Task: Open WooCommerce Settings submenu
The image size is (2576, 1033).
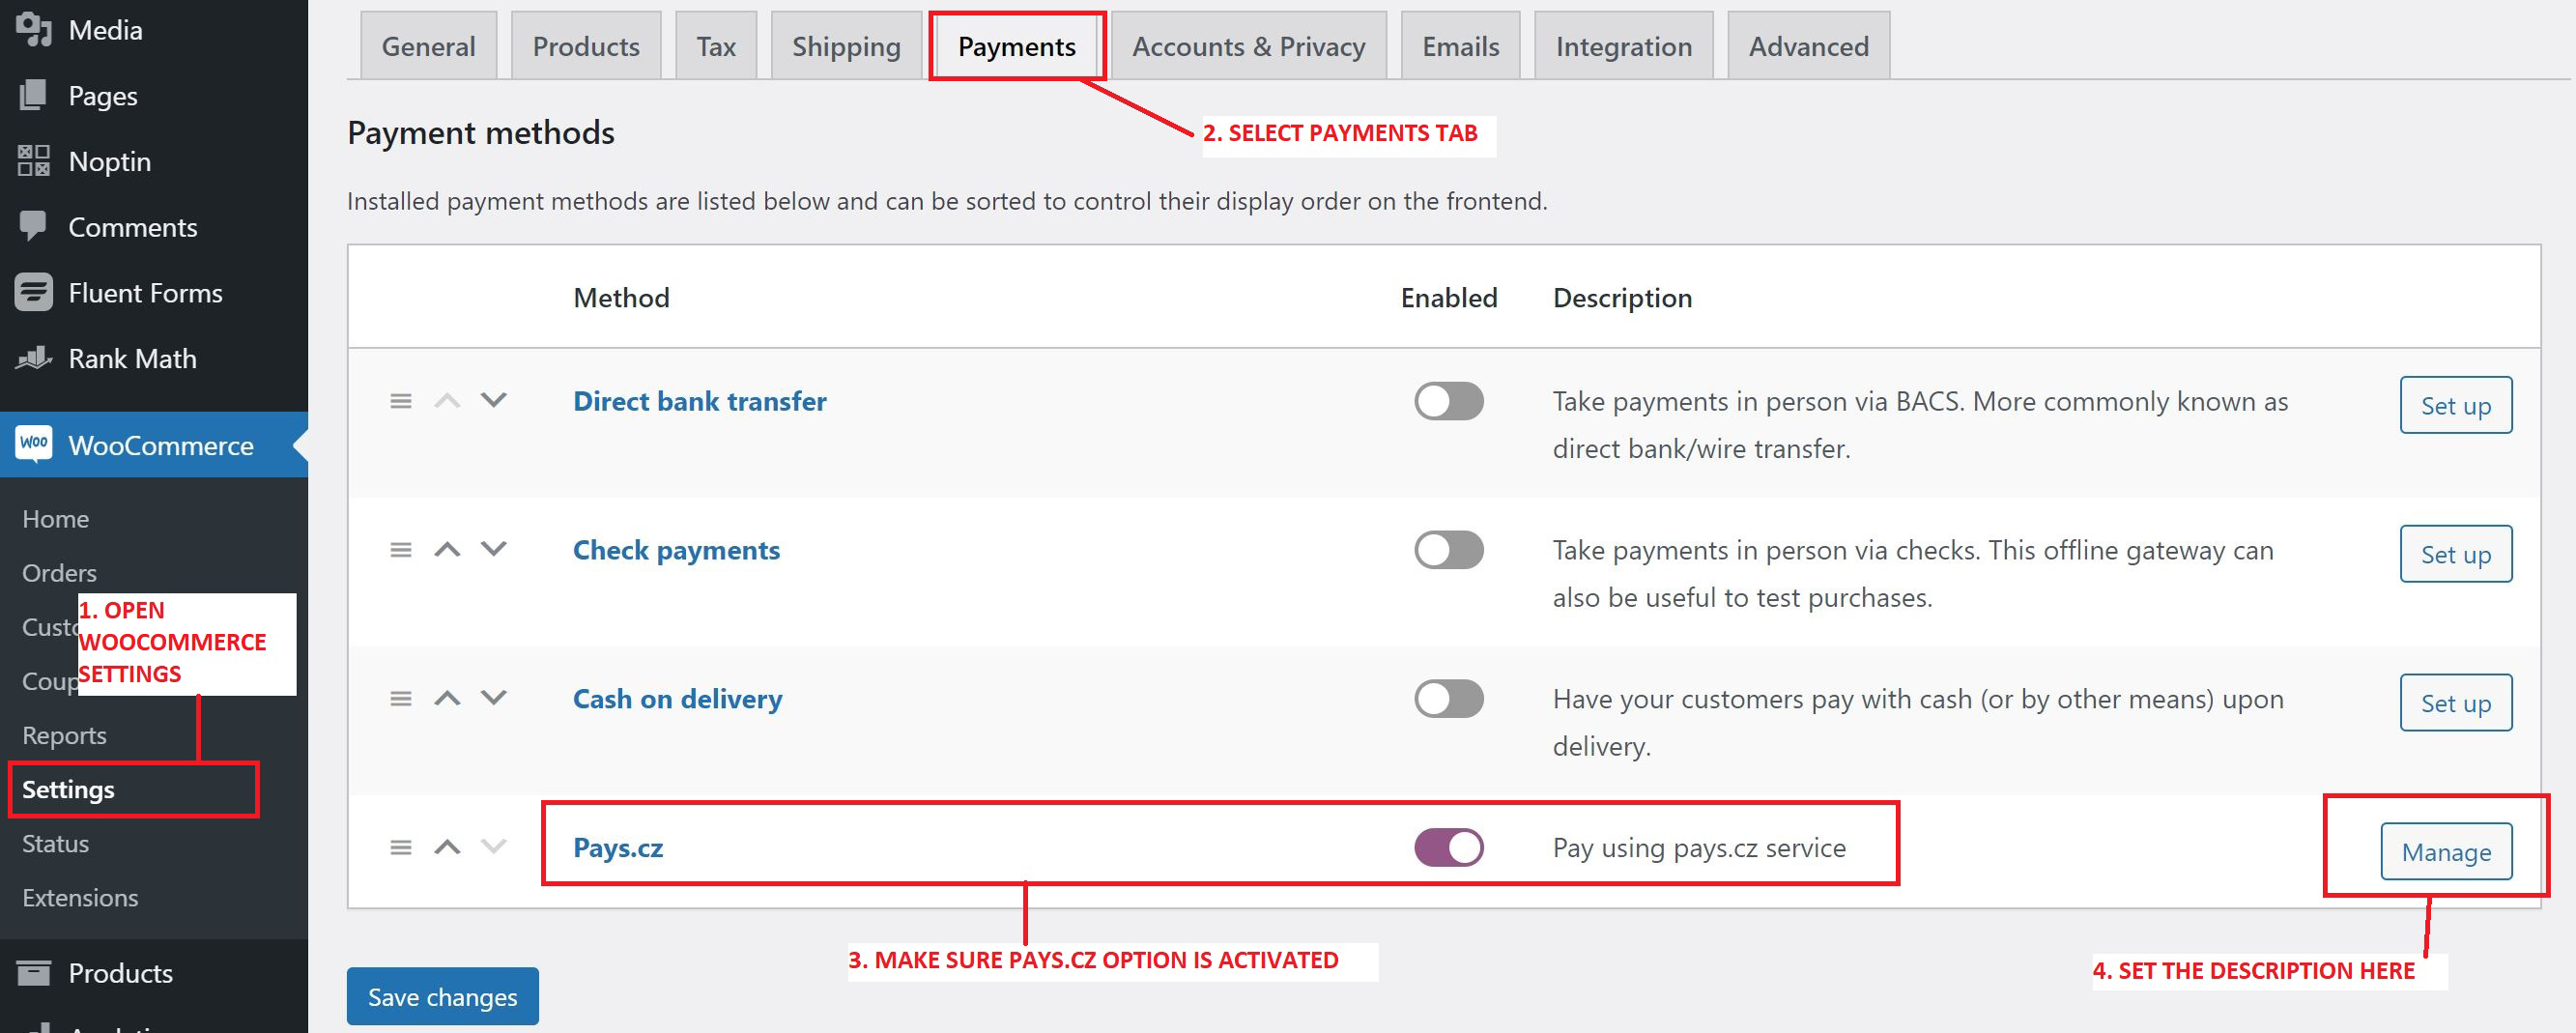Action: click(68, 789)
